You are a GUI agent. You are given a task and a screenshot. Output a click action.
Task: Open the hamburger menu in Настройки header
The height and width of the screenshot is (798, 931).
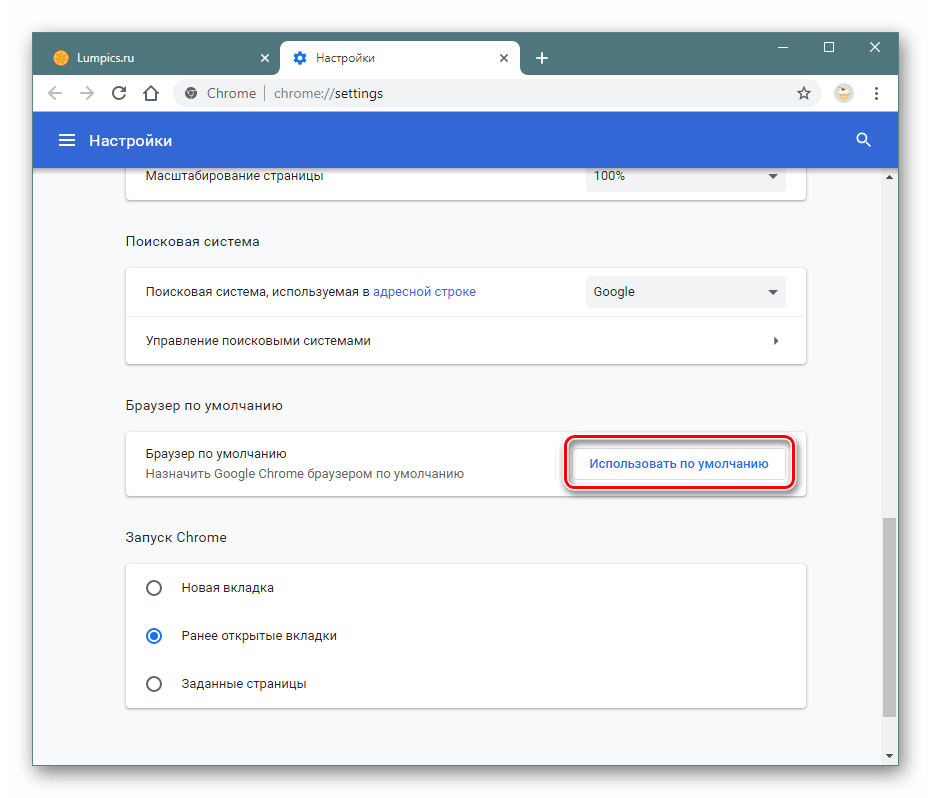67,141
